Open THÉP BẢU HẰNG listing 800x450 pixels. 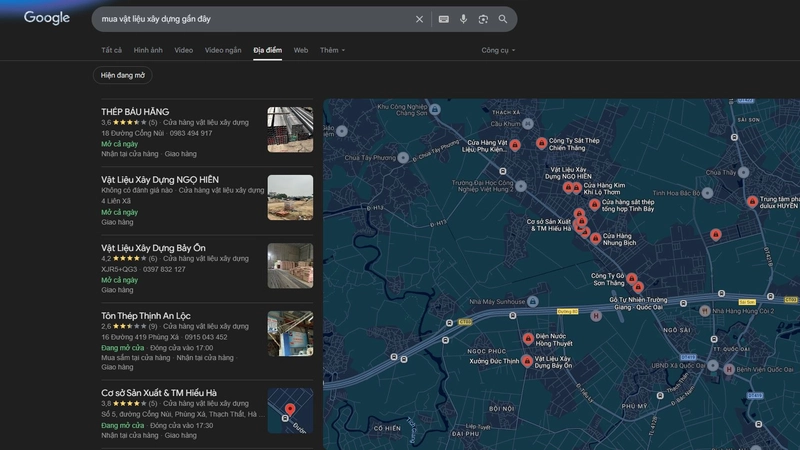[135, 112]
